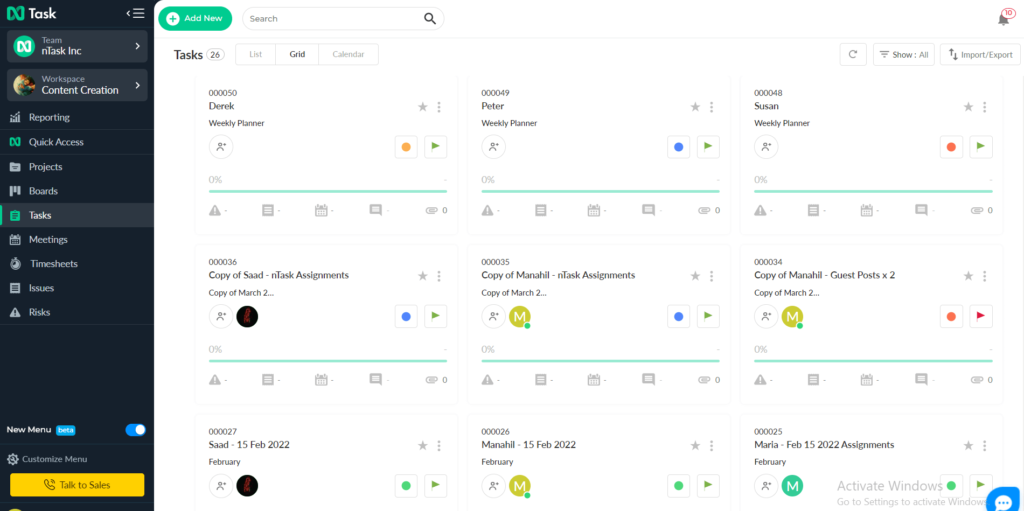Image resolution: width=1024 pixels, height=511 pixels.
Task: Star Copy of Saad - nTask Assignments
Action: click(423, 276)
